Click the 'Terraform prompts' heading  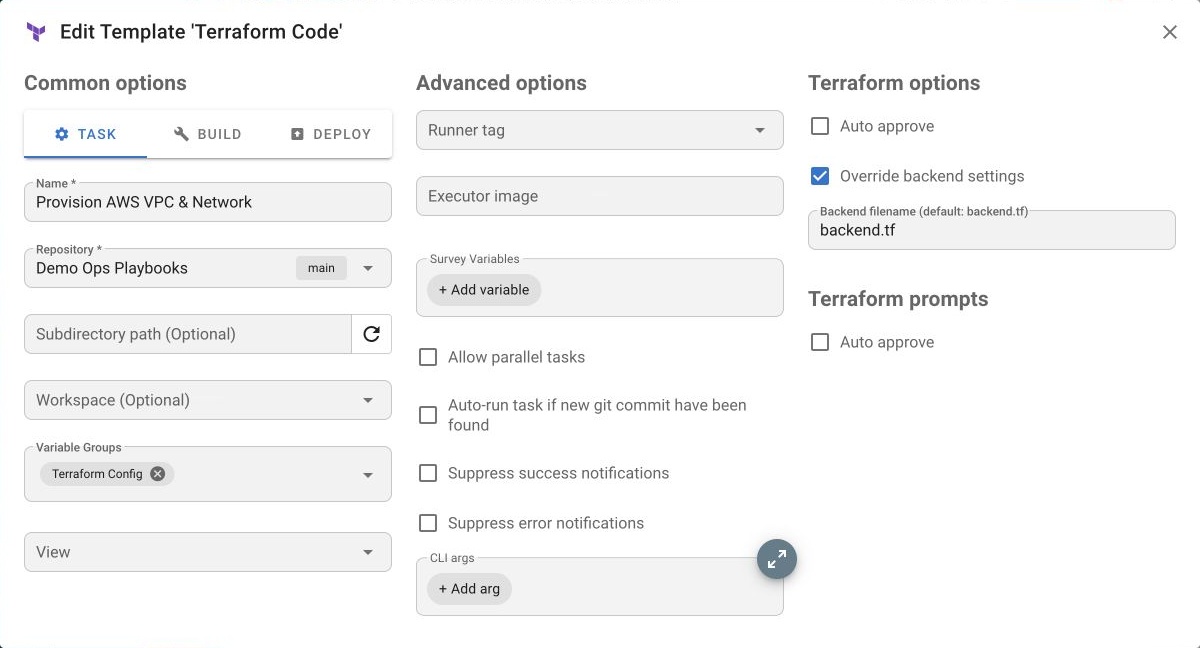898,299
